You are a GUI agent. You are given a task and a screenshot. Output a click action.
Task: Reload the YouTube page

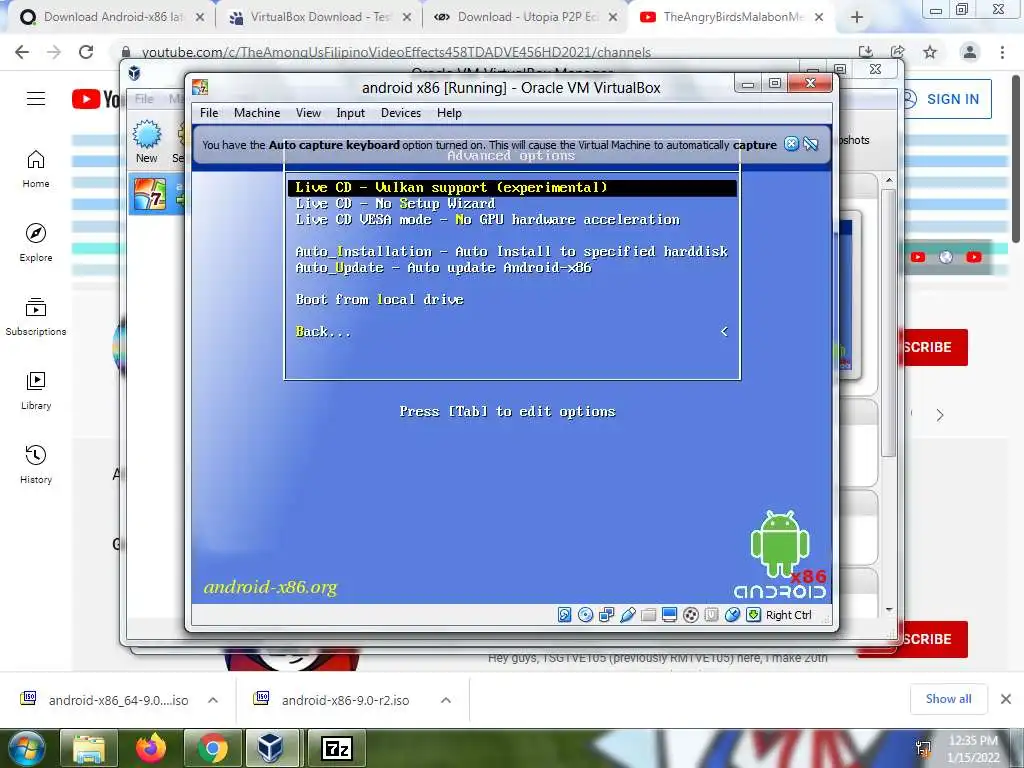click(86, 52)
